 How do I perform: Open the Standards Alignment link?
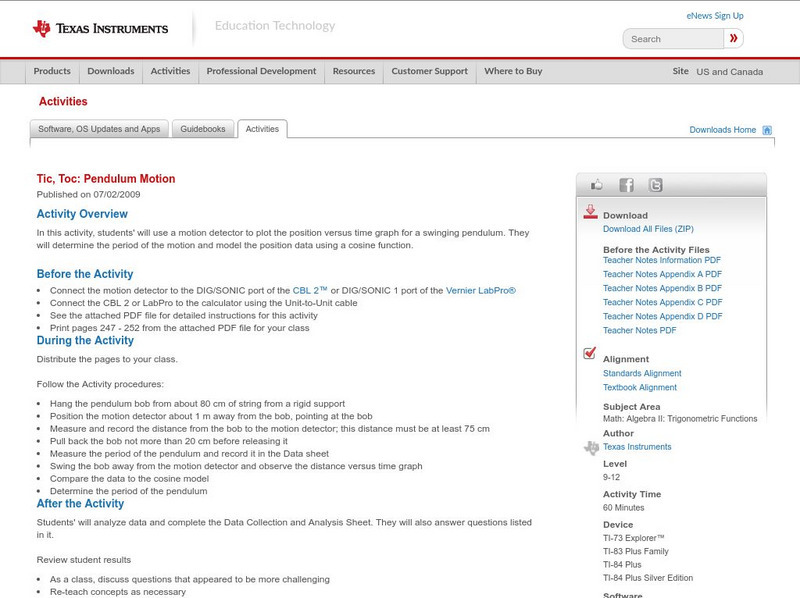tap(642, 373)
